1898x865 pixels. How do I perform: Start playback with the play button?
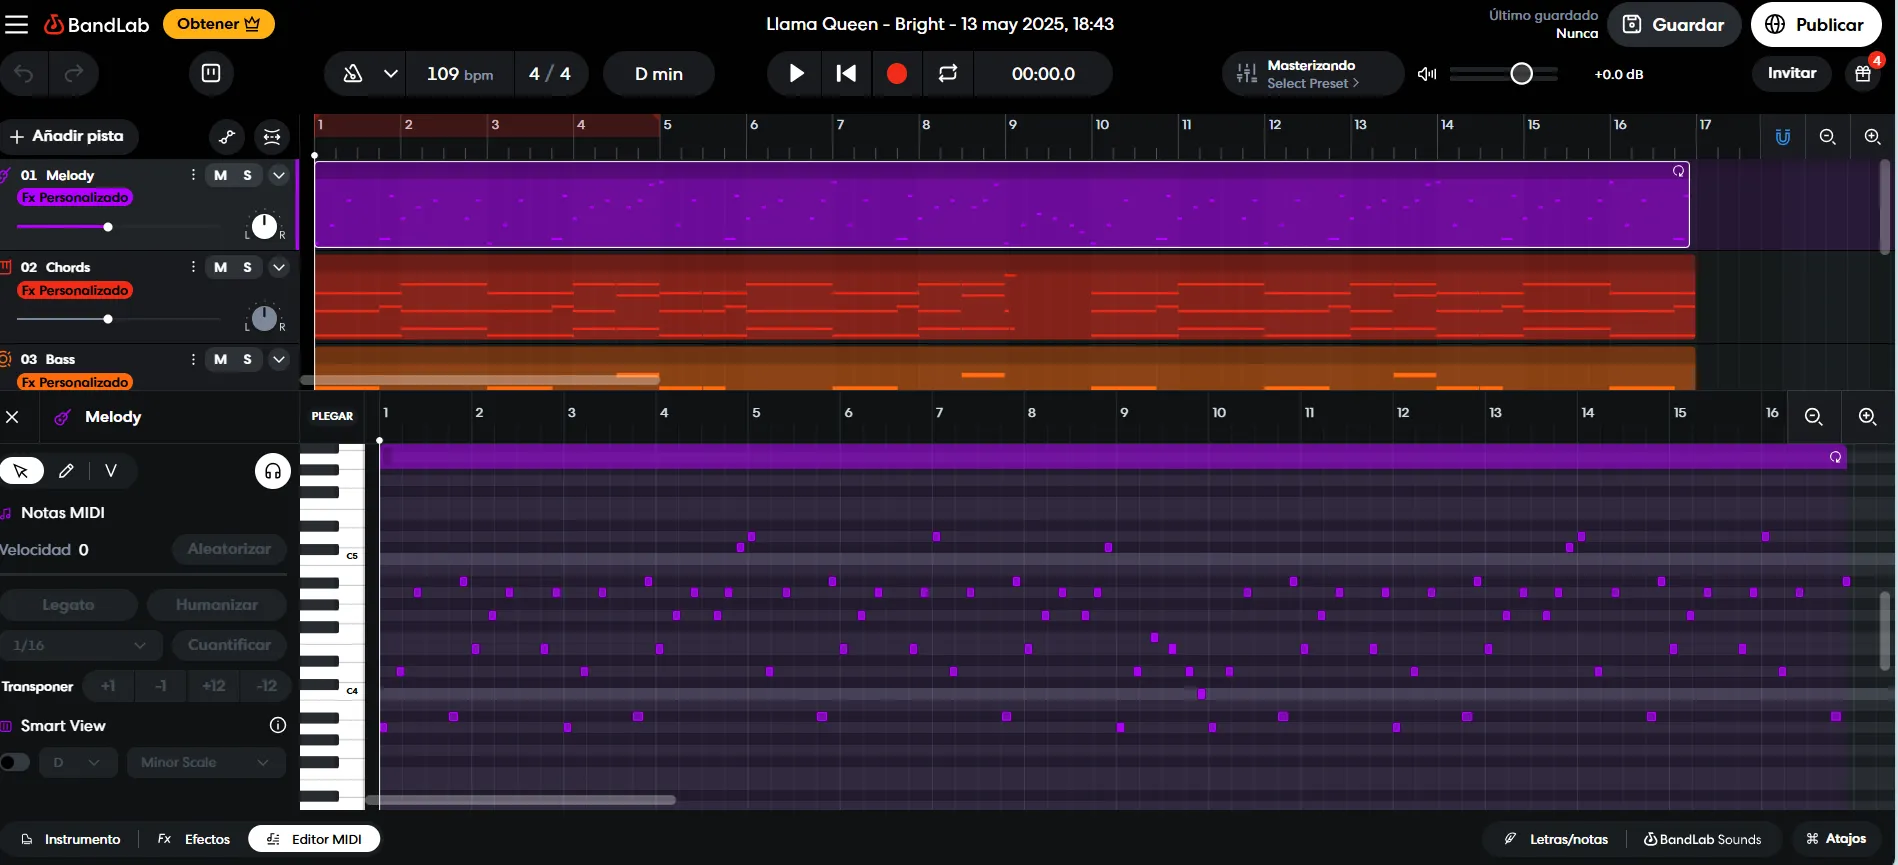[x=796, y=73]
